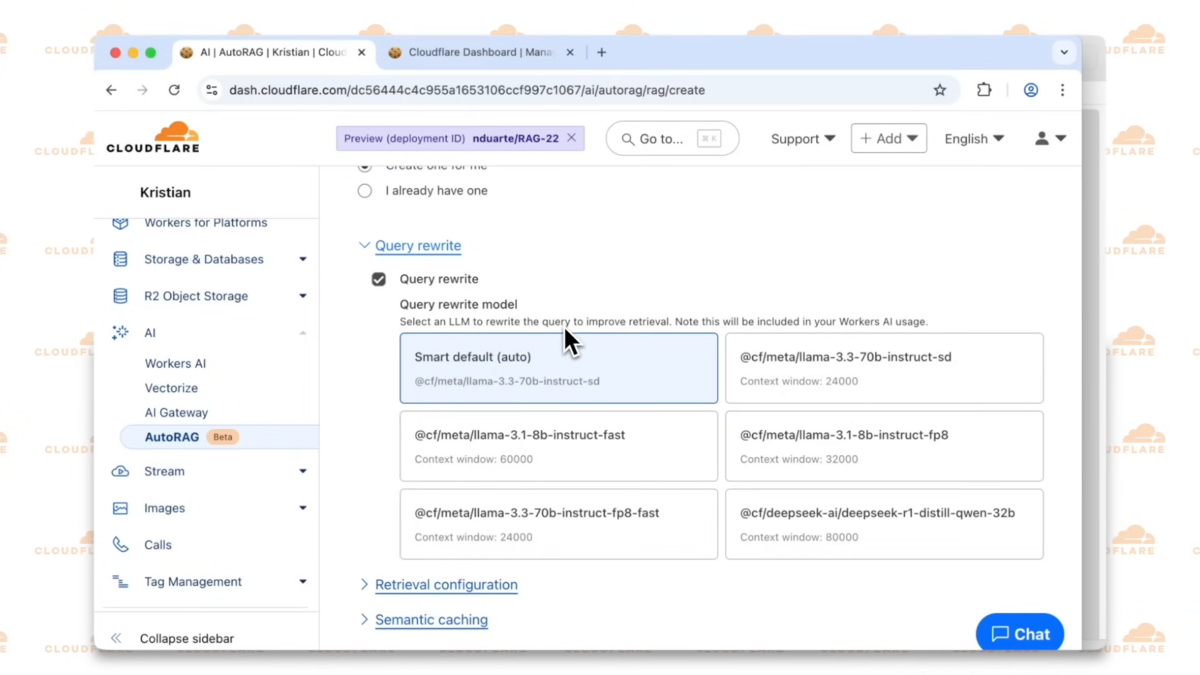Expand the Images submenu arrow
This screenshot has width=1200, height=675.
point(302,508)
